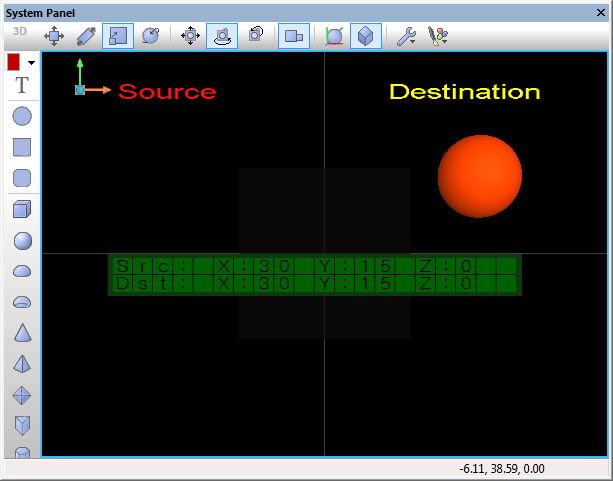Select the flat circle shape tool
The width and height of the screenshot is (613, 481).
point(22,116)
